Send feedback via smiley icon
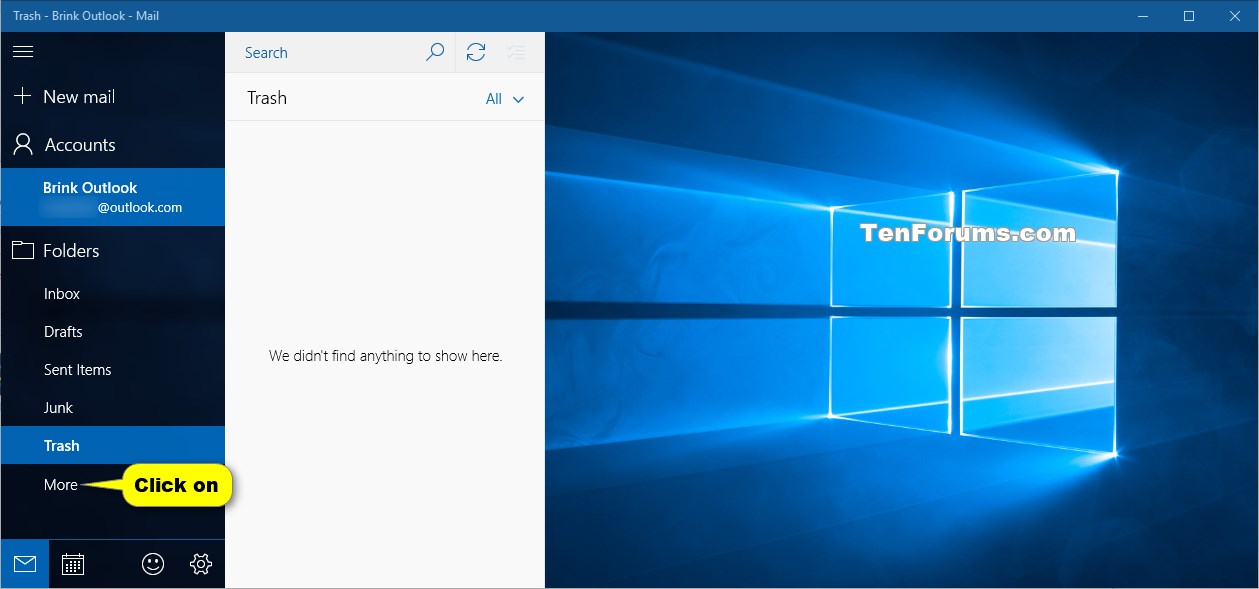The image size is (1259, 589). point(153,564)
